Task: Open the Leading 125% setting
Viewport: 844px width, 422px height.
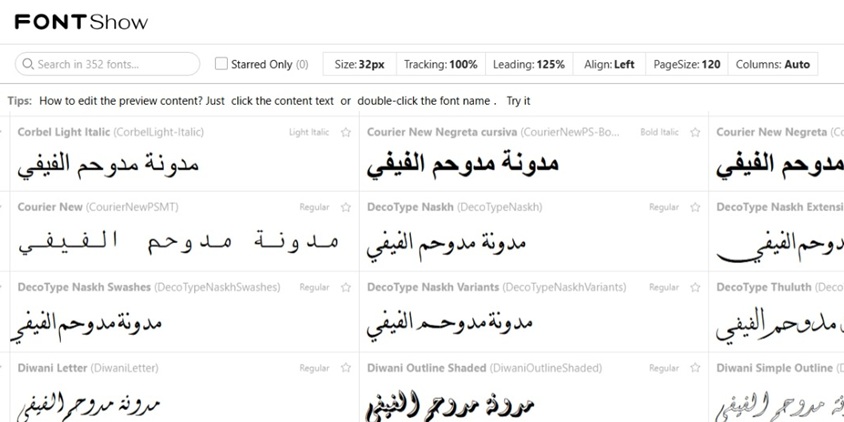Action: [x=528, y=64]
